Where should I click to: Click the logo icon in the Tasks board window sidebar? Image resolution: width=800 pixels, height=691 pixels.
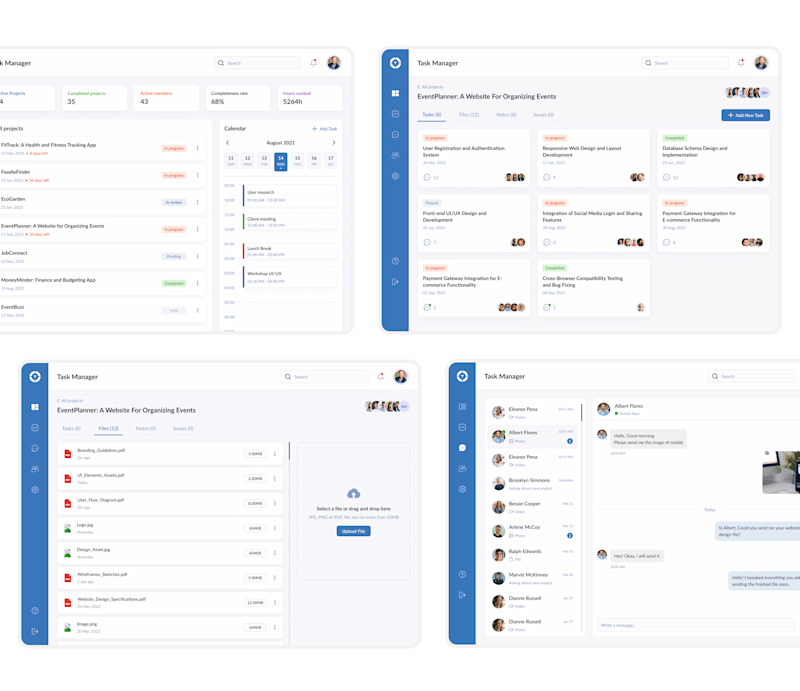[x=395, y=63]
